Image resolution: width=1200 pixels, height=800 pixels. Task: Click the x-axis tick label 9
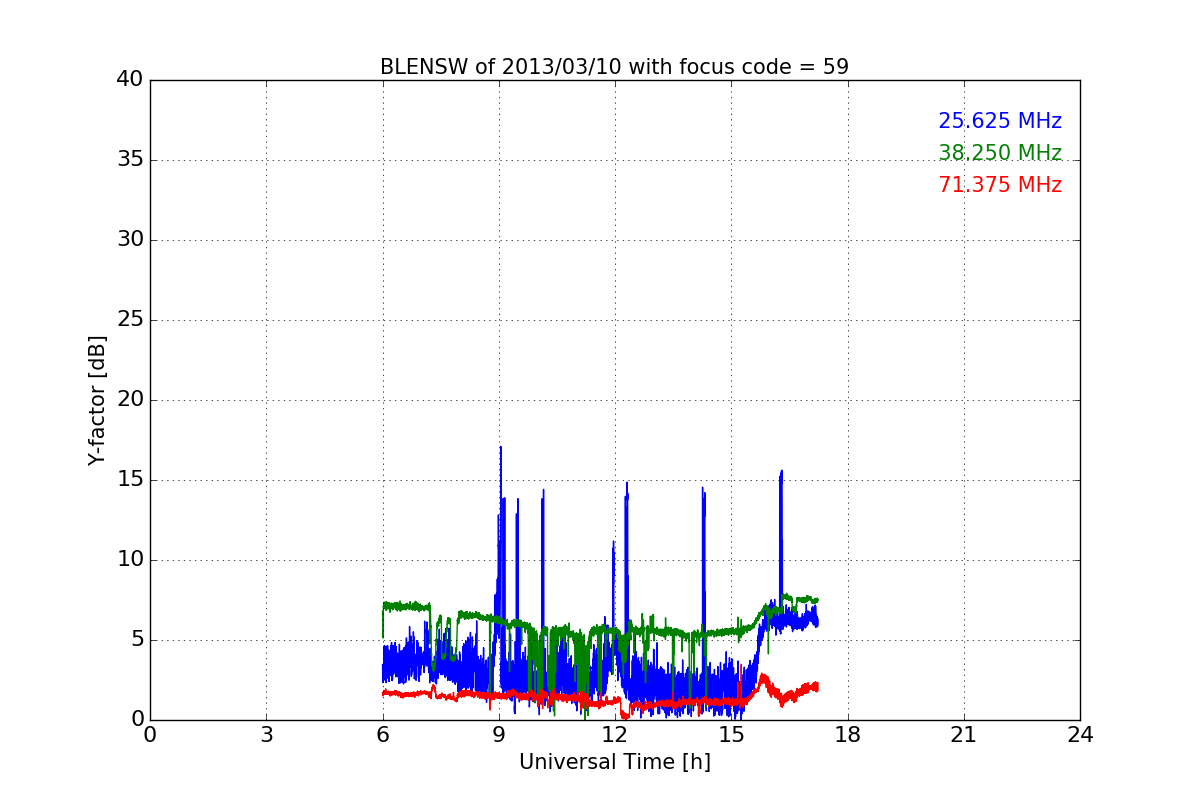499,735
